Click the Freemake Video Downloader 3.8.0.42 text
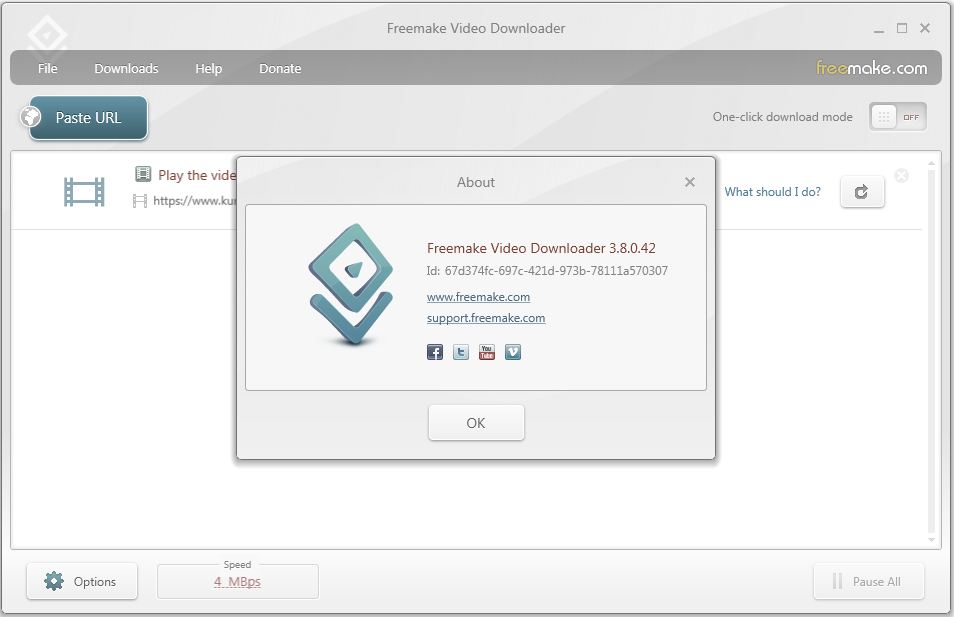954x617 pixels. coord(541,248)
